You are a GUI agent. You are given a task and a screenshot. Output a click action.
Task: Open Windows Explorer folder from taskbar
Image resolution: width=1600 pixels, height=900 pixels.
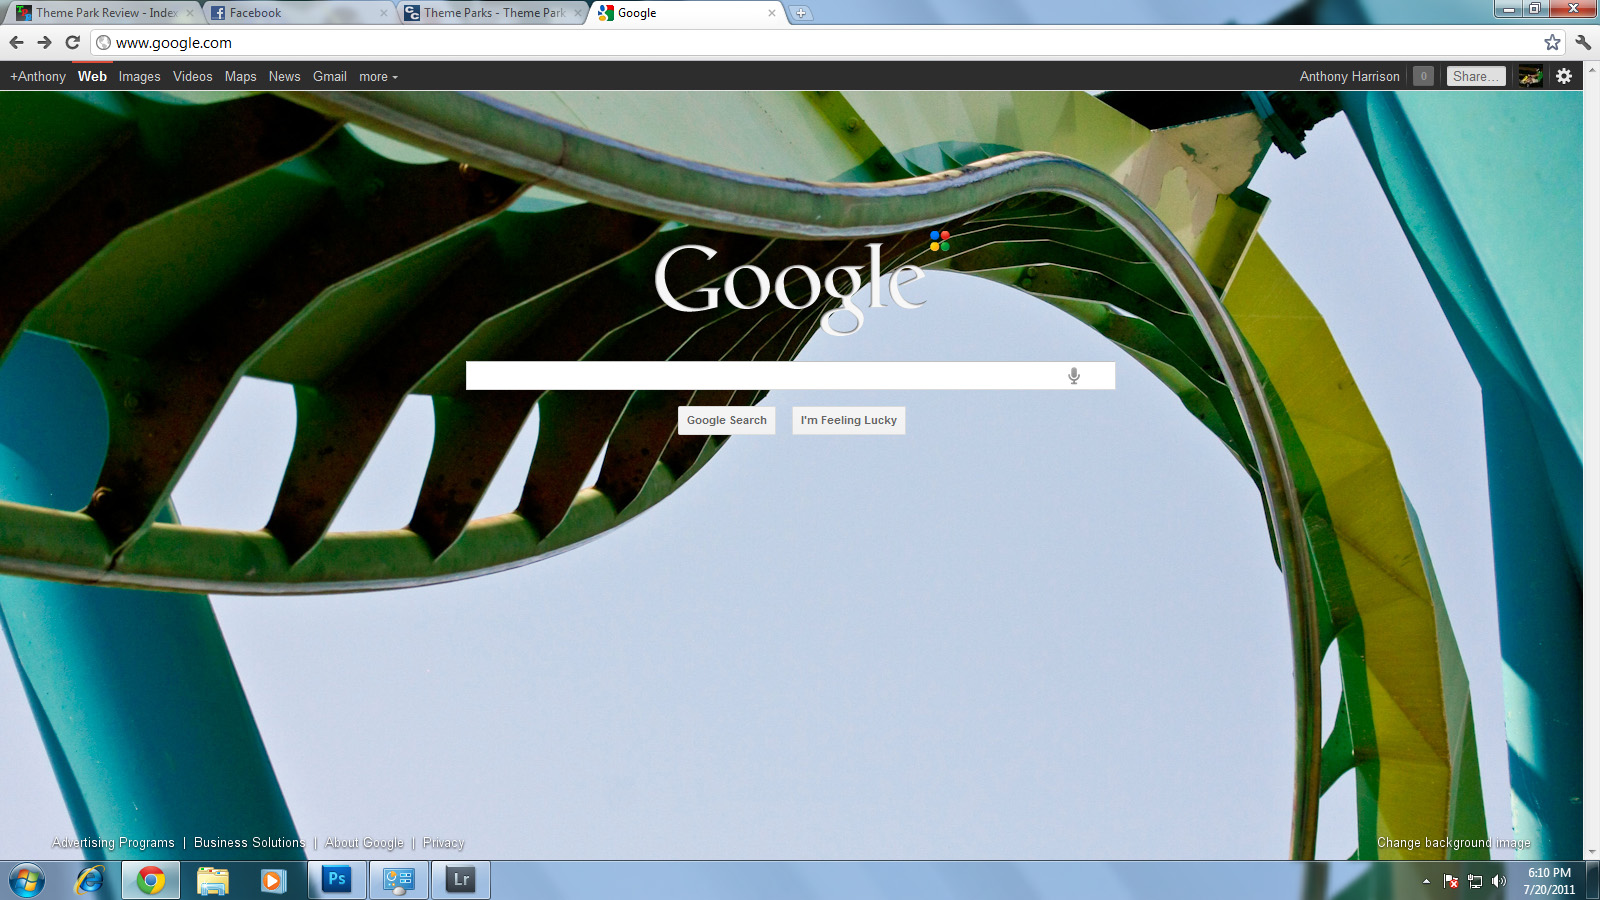pyautogui.click(x=212, y=881)
